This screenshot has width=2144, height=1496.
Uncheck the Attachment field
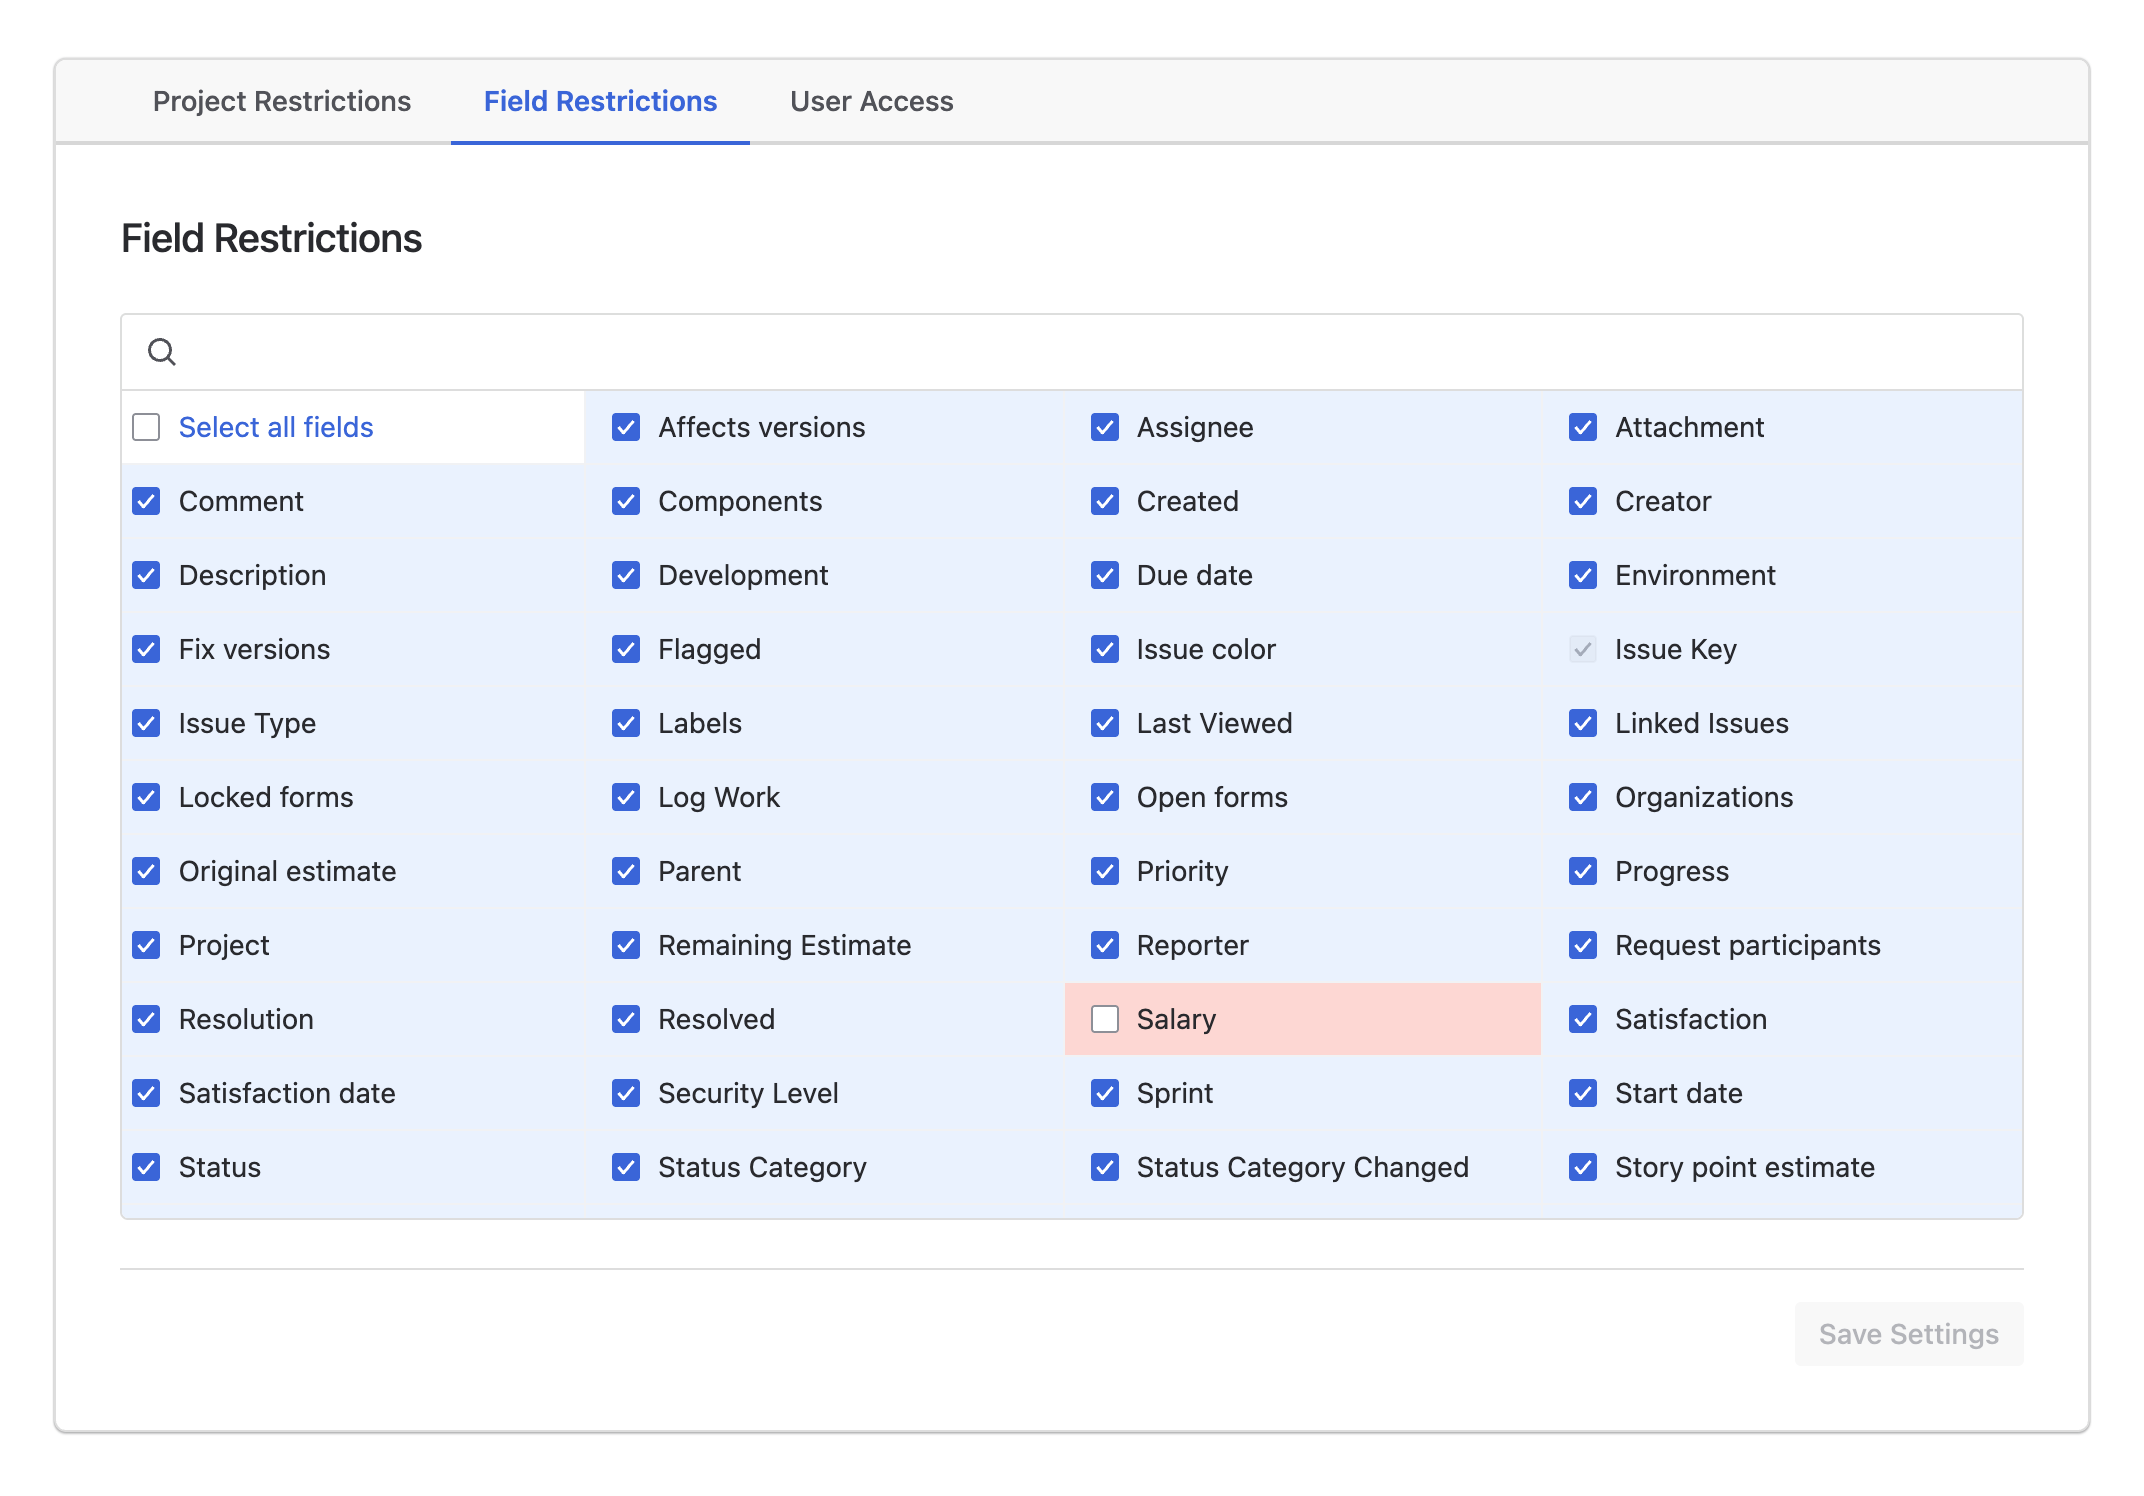pos(1582,427)
